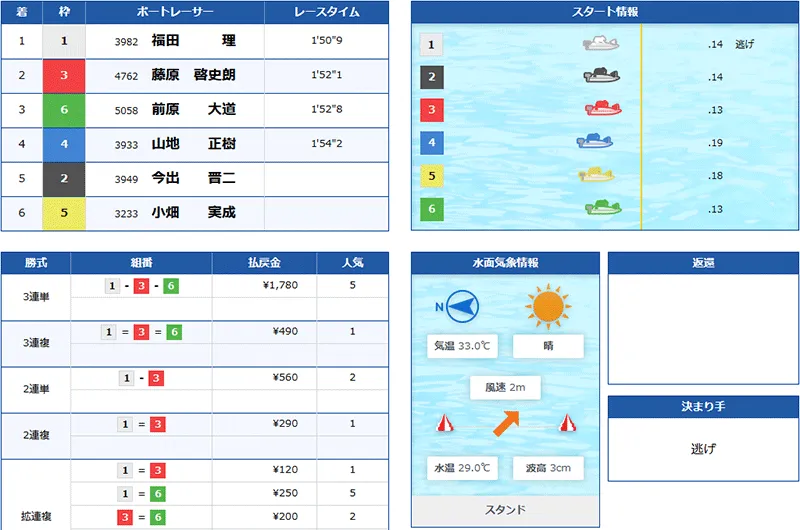Click the 決まり手 result 逃げ
800x530 pixels.
[x=702, y=449]
